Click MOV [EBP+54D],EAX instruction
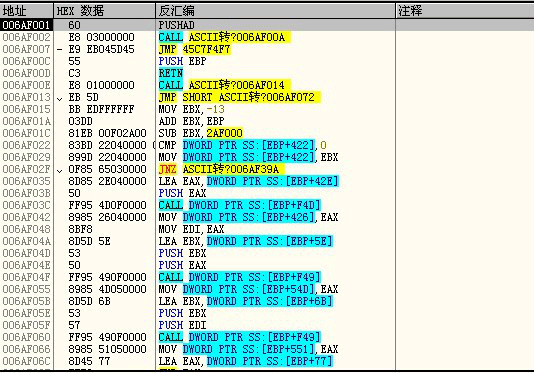The height and width of the screenshot is (373, 534). (248, 289)
